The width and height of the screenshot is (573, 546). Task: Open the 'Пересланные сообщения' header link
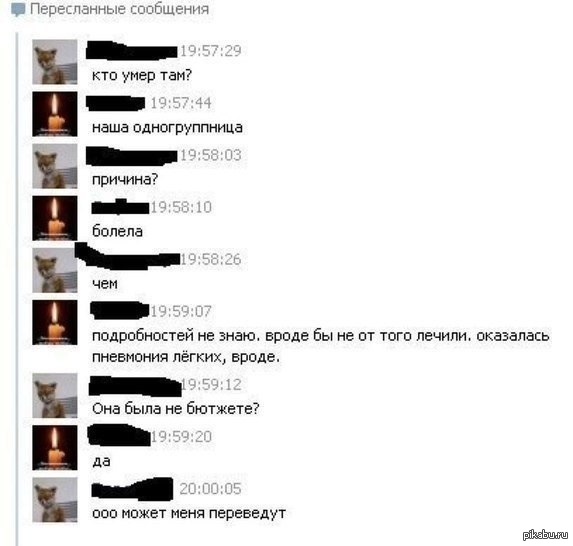coord(119,9)
